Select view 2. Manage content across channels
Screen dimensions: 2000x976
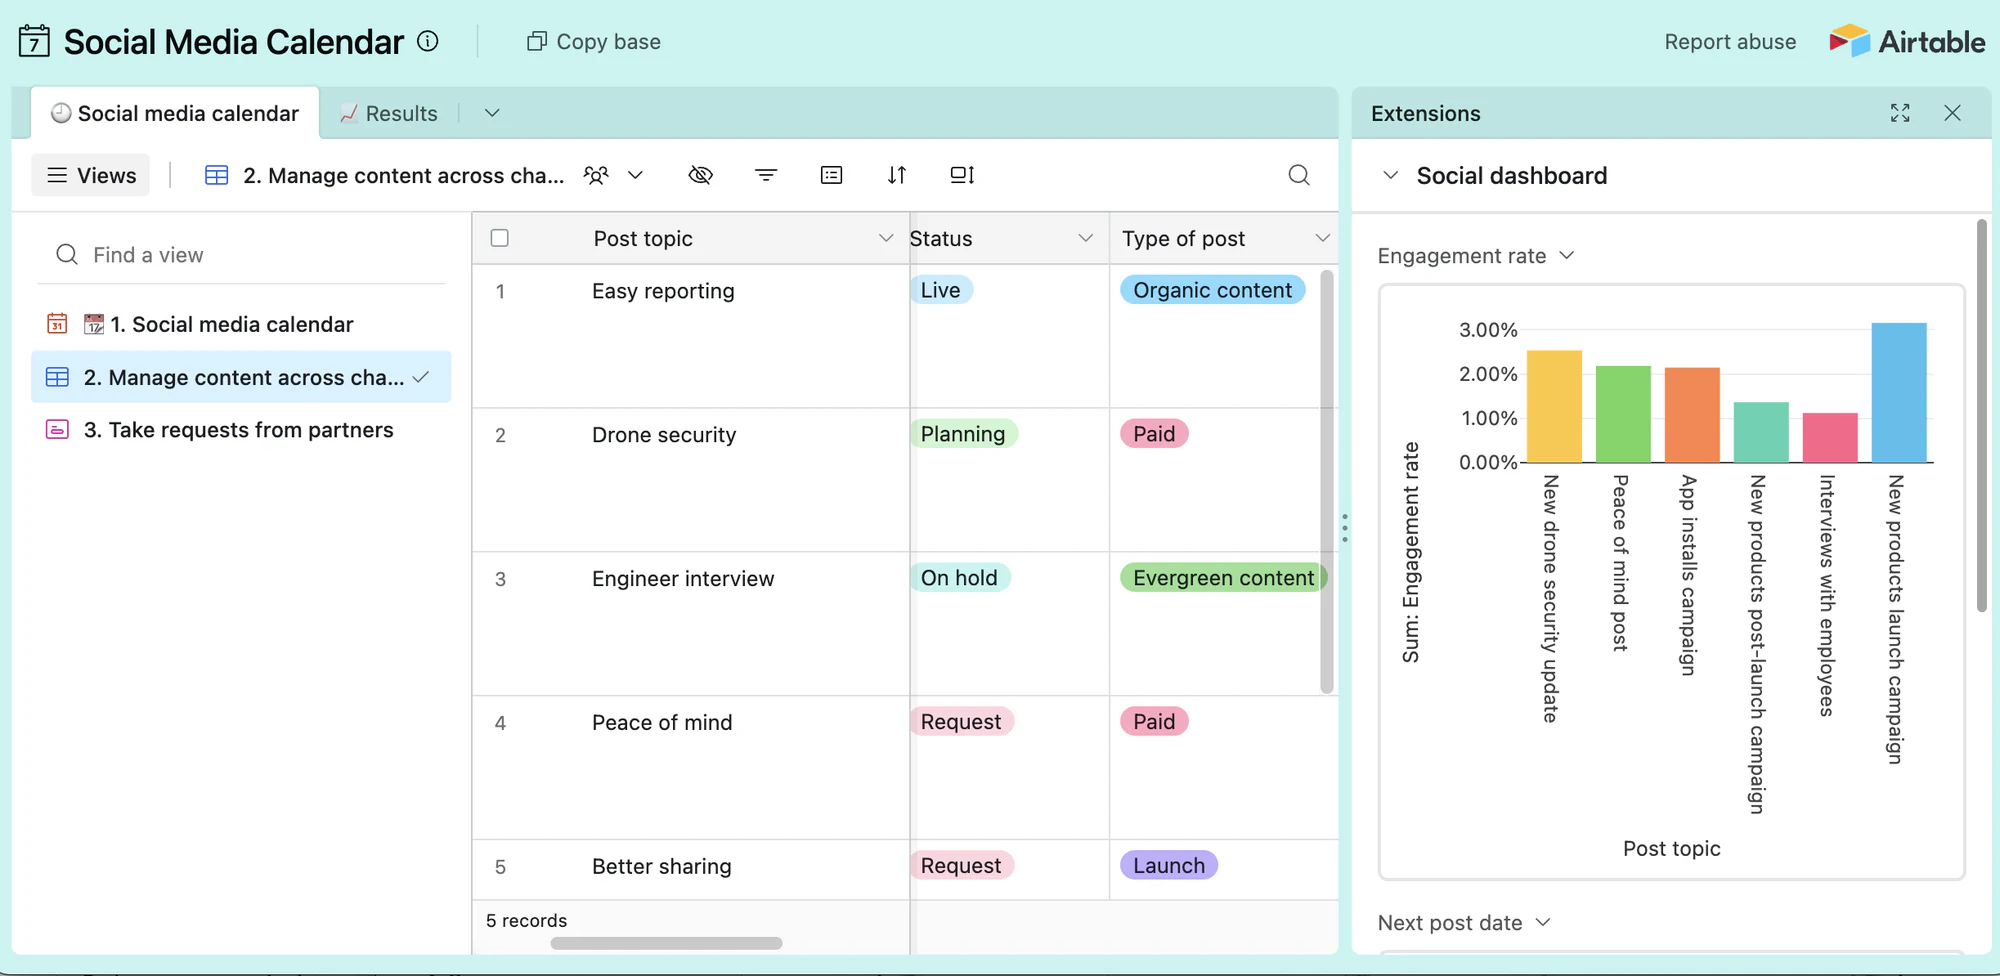click(x=241, y=377)
